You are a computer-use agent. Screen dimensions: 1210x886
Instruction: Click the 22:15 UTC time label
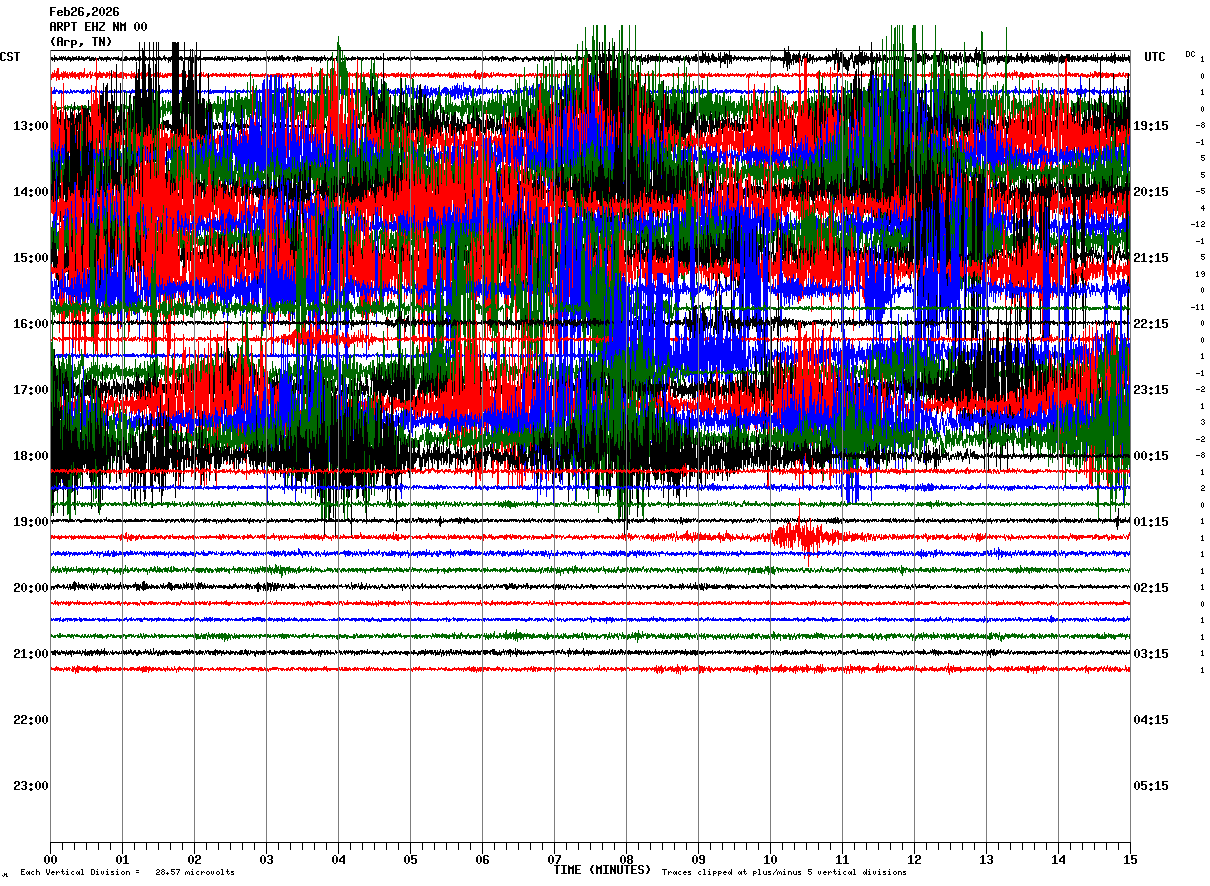point(1151,324)
